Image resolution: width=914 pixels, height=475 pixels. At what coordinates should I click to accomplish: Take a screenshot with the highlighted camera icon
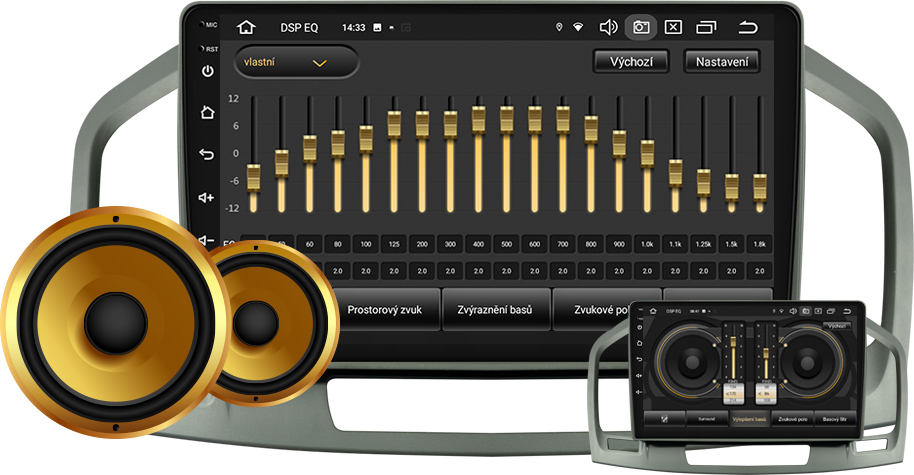pyautogui.click(x=641, y=28)
